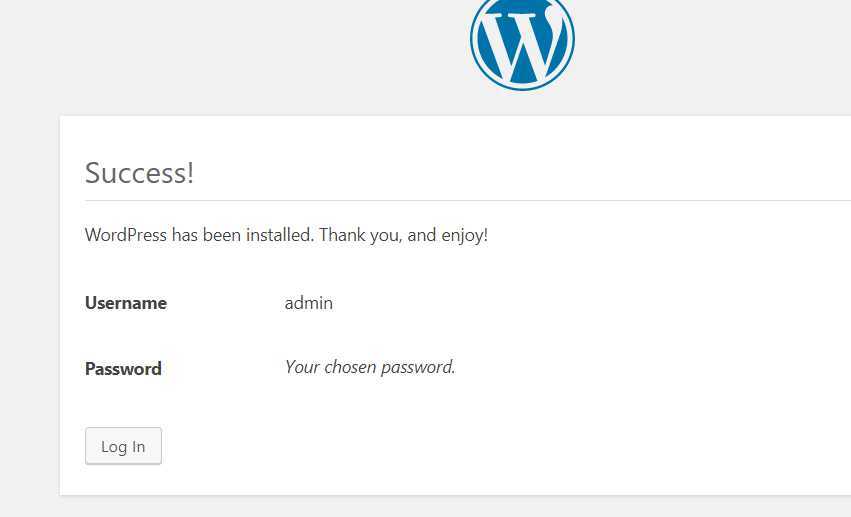
Task: Click the blank white space right of admin
Action: [543, 303]
